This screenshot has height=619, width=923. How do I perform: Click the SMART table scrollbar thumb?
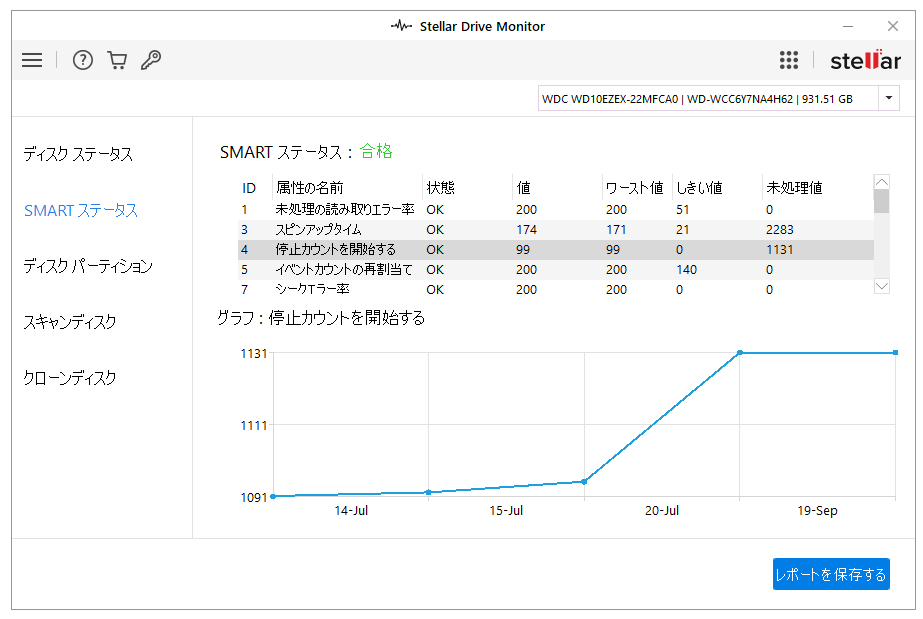coord(881,201)
